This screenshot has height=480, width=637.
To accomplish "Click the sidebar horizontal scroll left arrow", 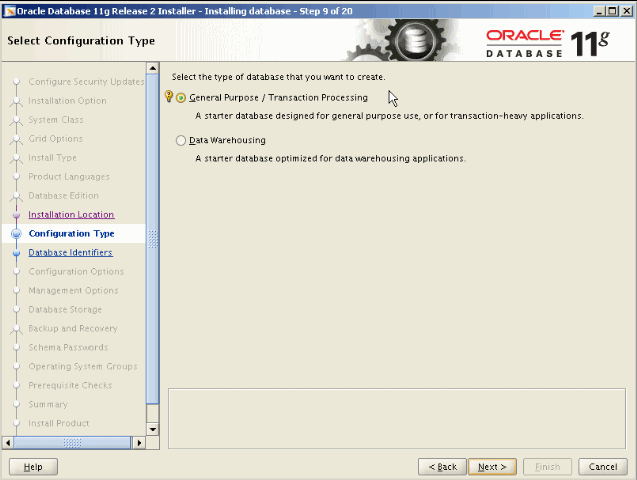I will point(8,443).
